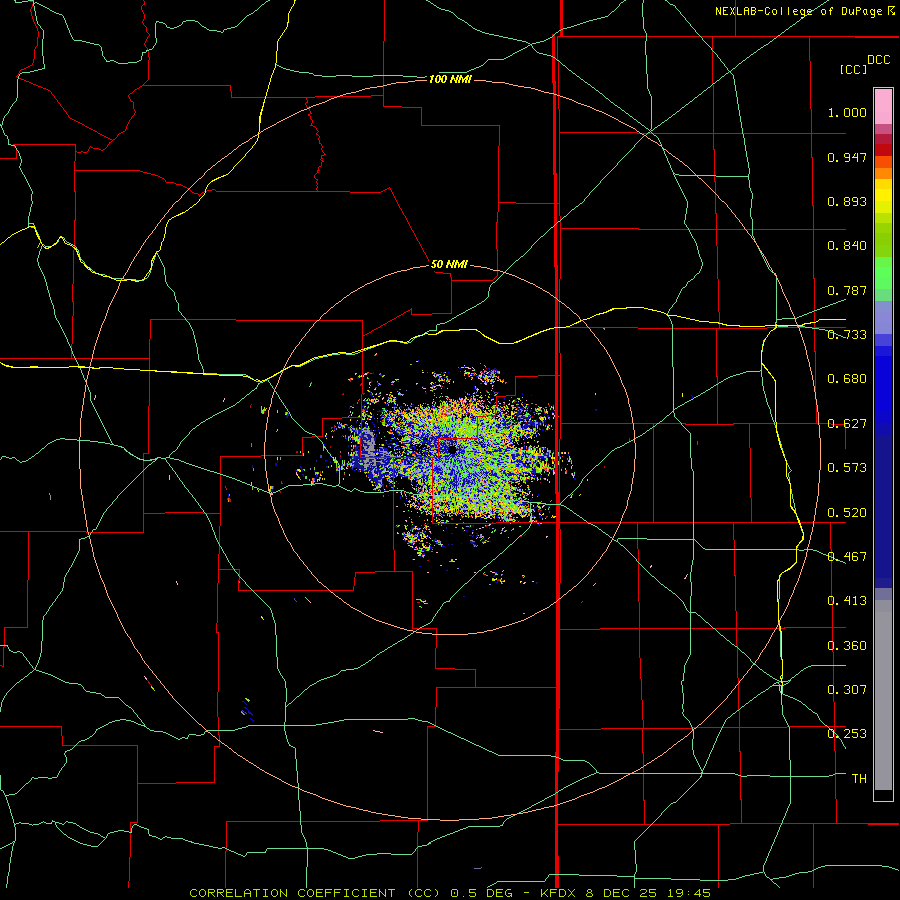Select the 0.733 scale value
900x900 pixels.
pyautogui.click(x=847, y=335)
